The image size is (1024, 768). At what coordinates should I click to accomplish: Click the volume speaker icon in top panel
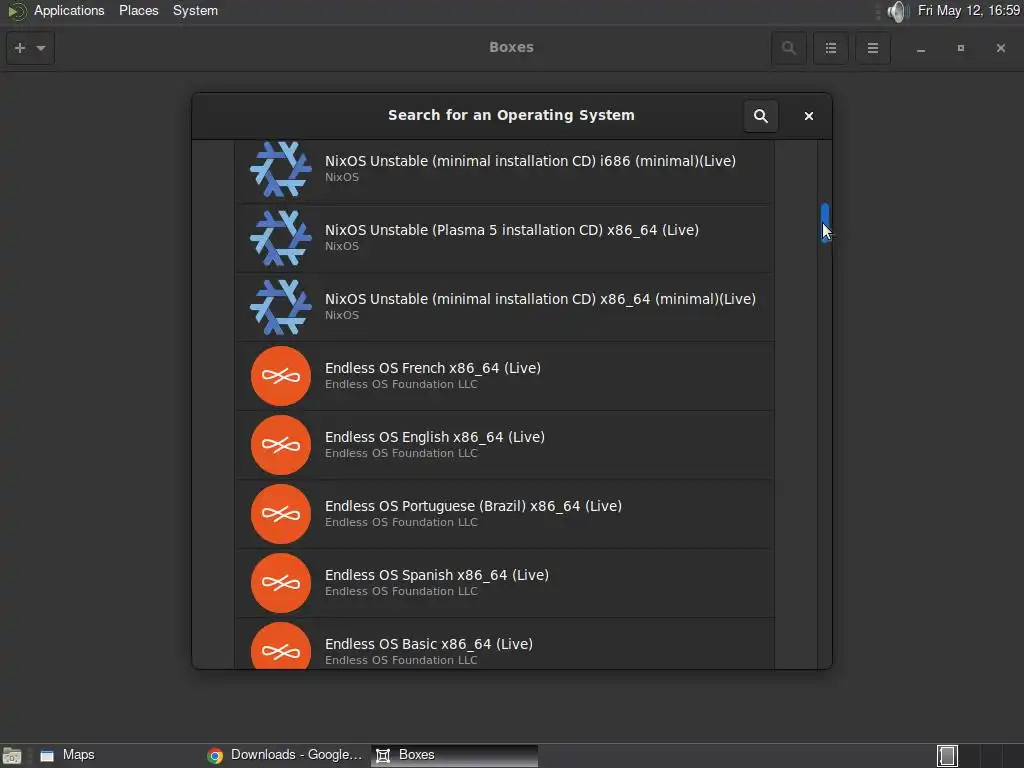(899, 11)
